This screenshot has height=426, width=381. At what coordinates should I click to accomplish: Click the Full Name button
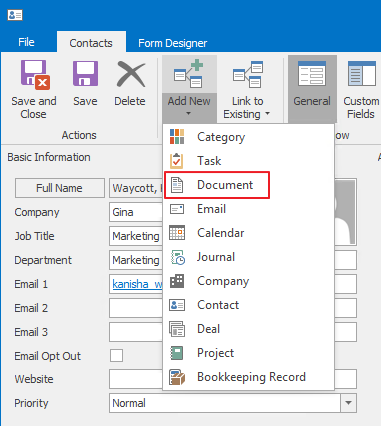tap(59, 188)
